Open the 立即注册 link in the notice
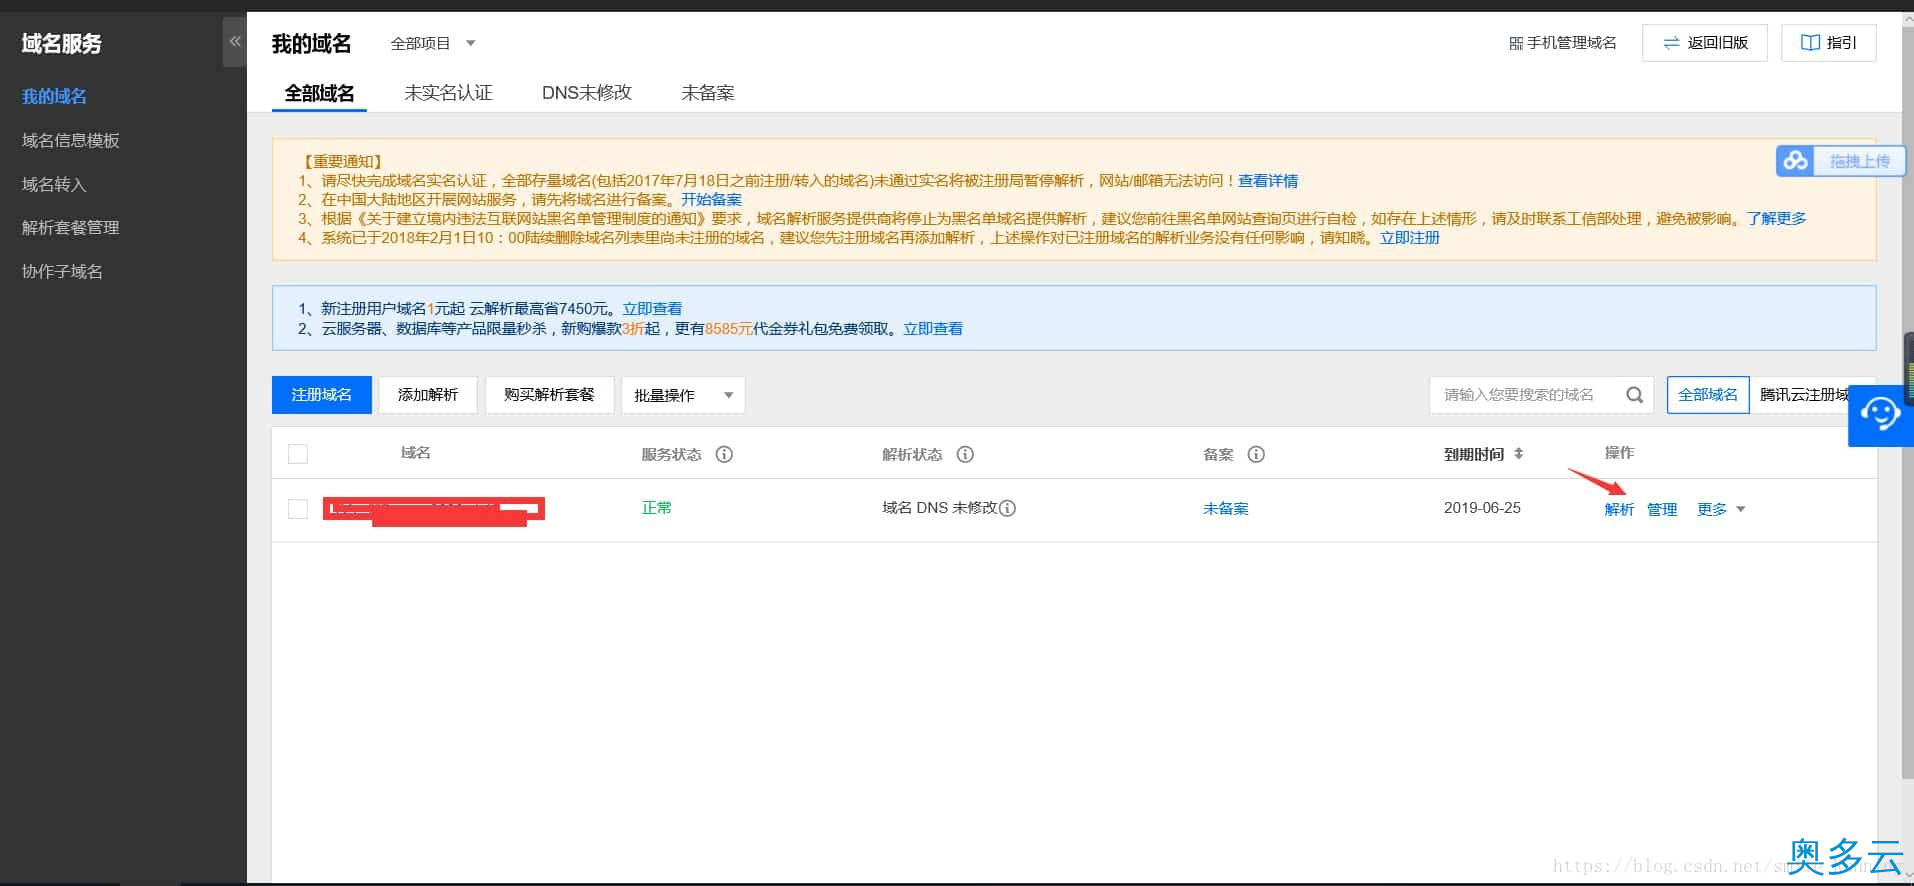Viewport: 1914px width, 886px height. (1410, 238)
